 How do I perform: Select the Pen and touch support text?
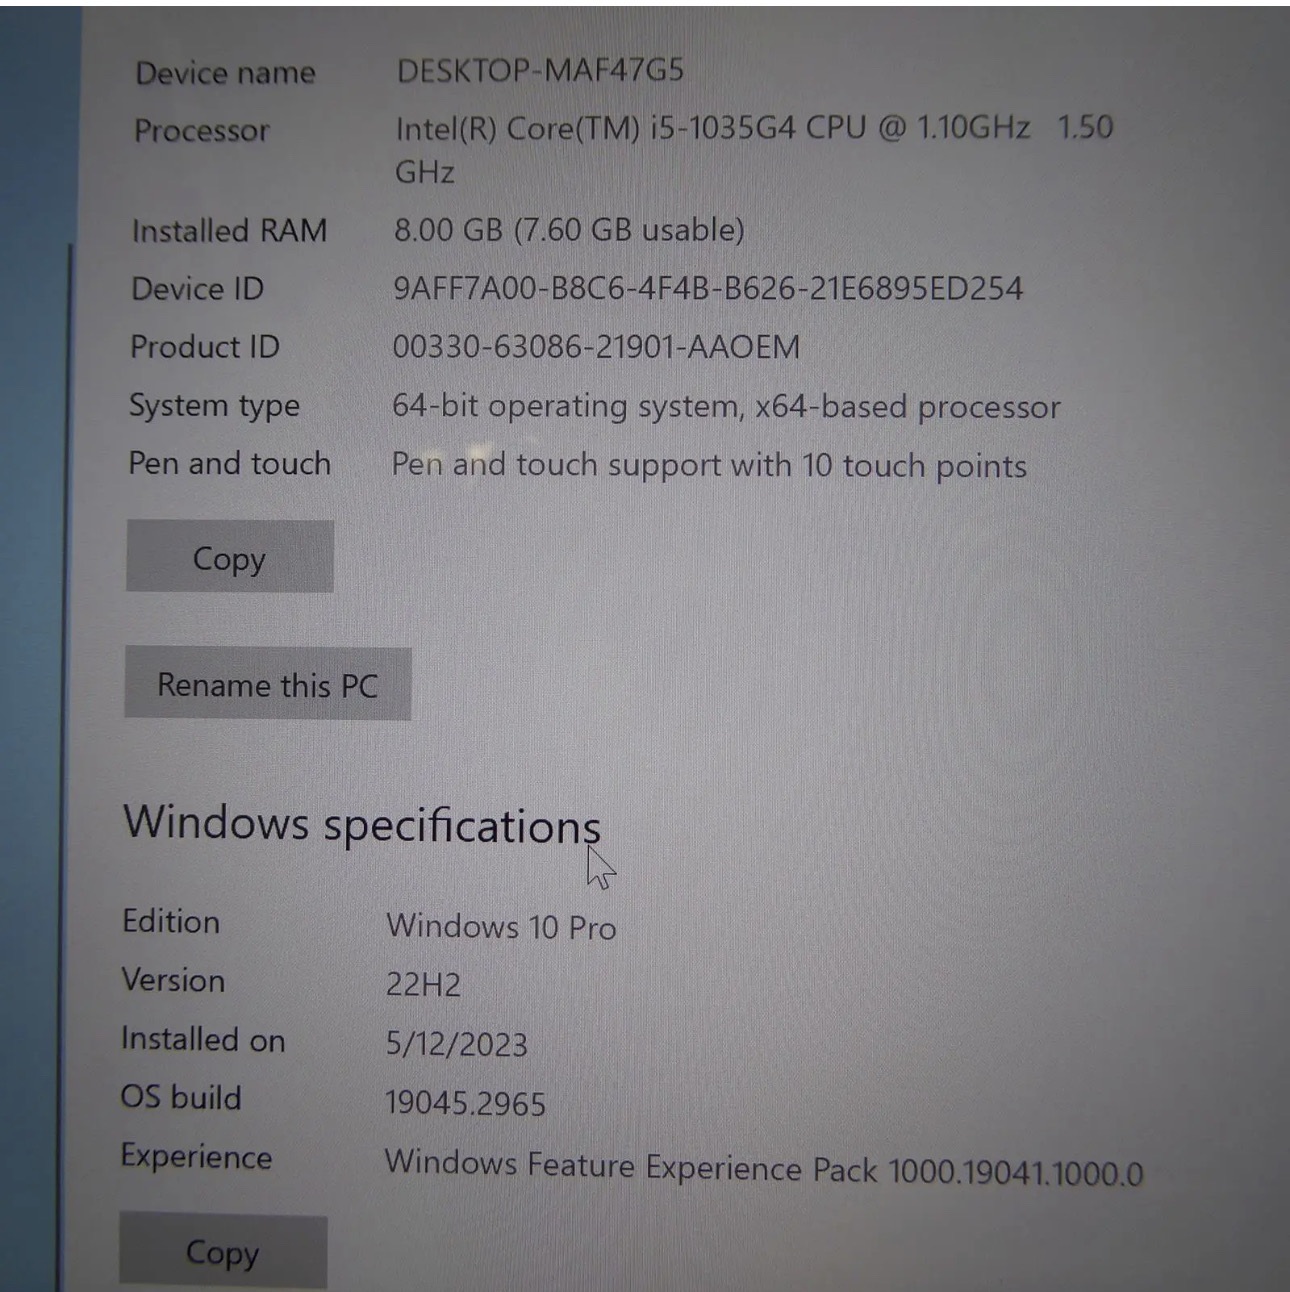coord(712,464)
